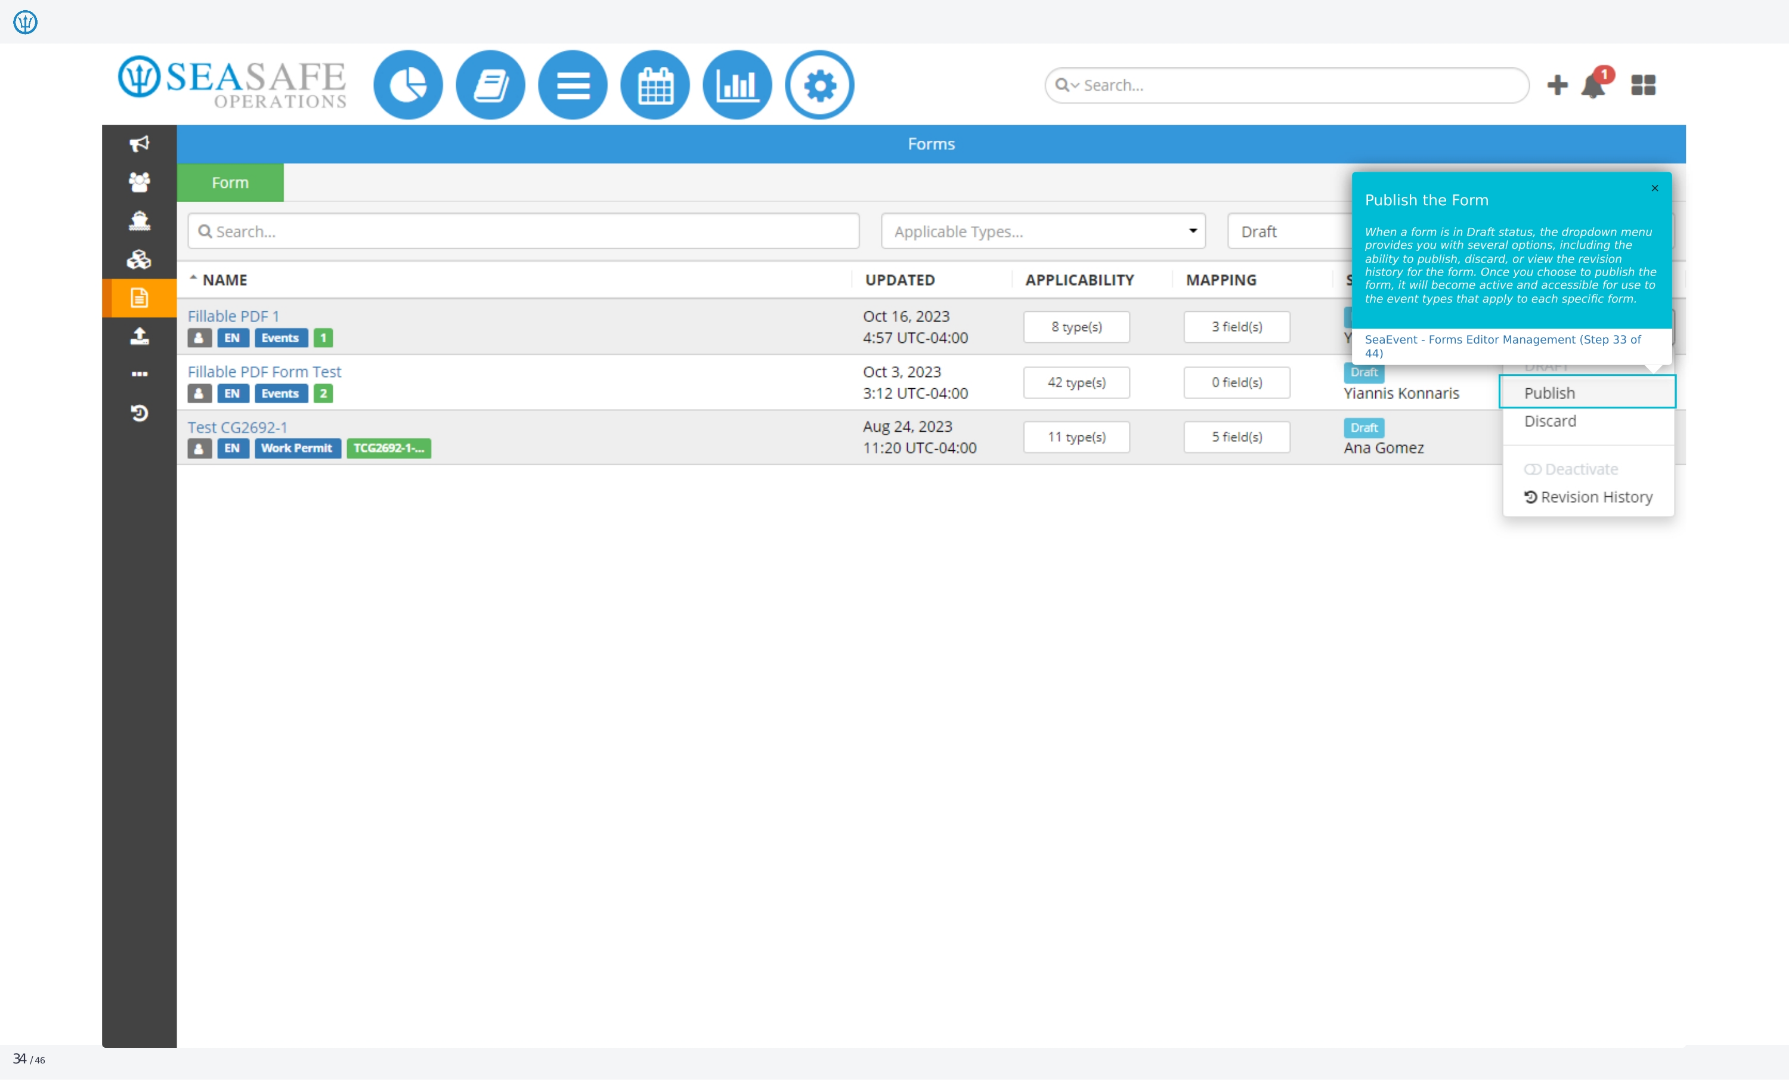Click the SeaSafe Operations logo

pos(232,82)
